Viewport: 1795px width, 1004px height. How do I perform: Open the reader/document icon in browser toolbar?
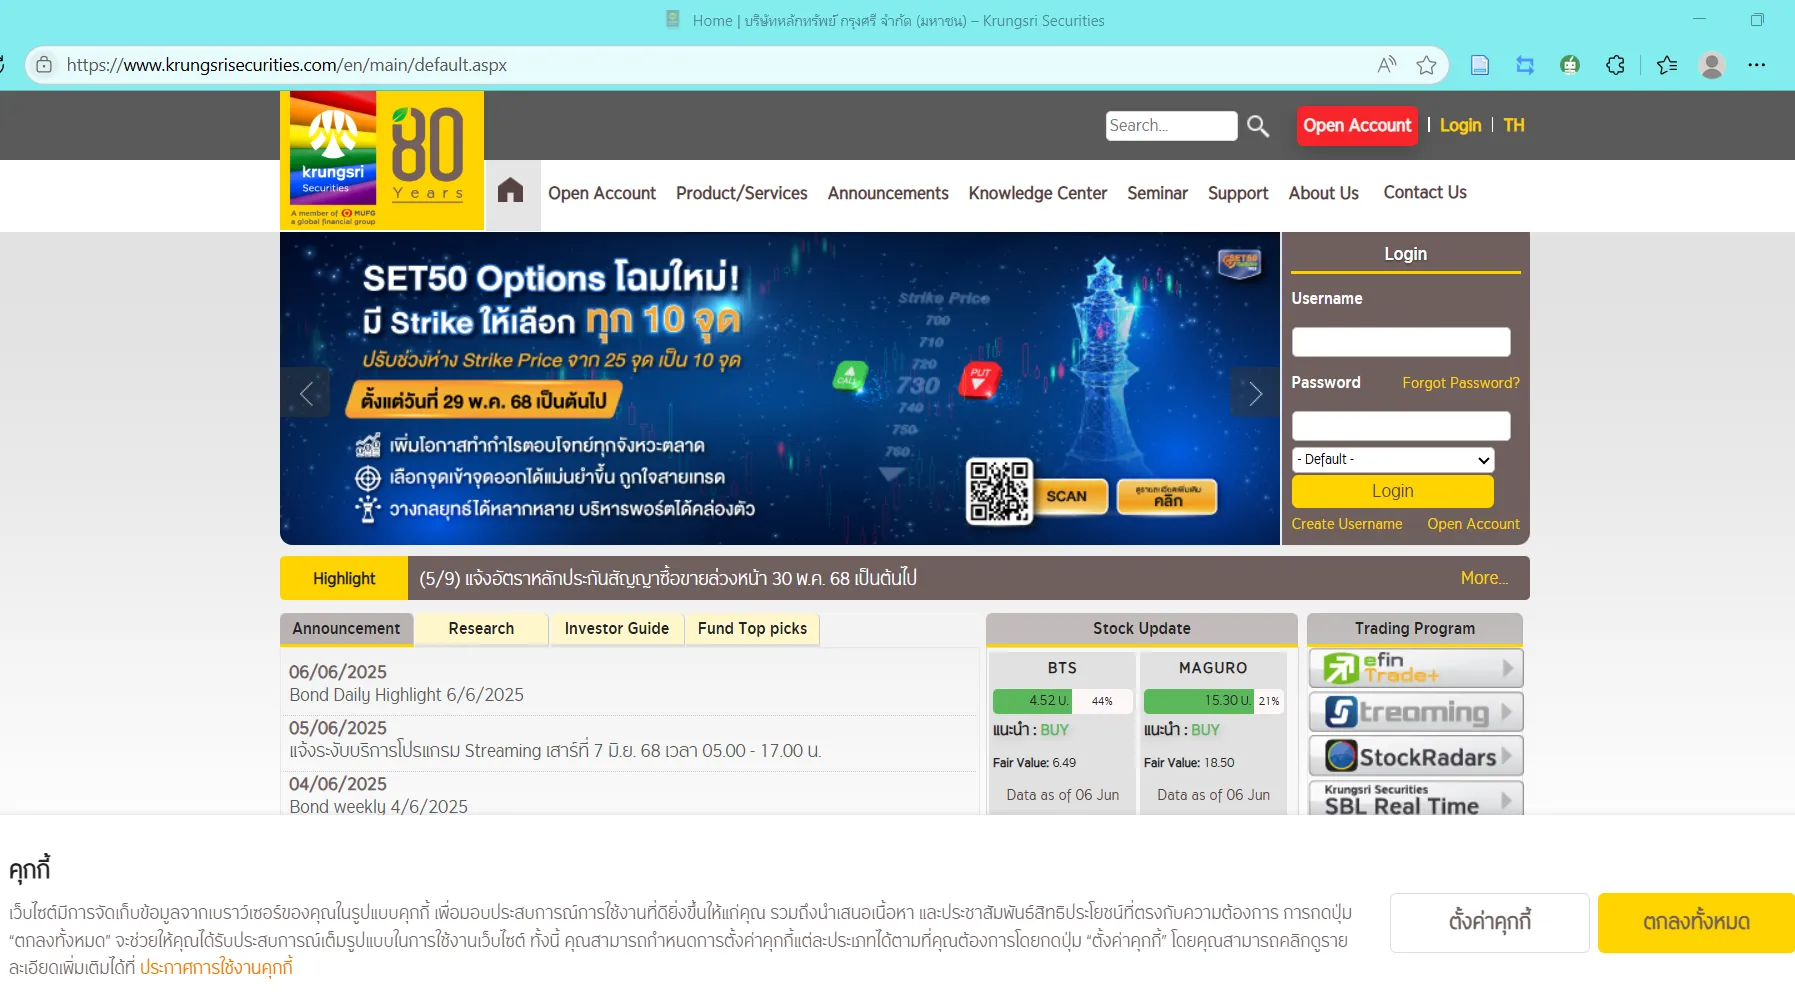pos(1480,65)
